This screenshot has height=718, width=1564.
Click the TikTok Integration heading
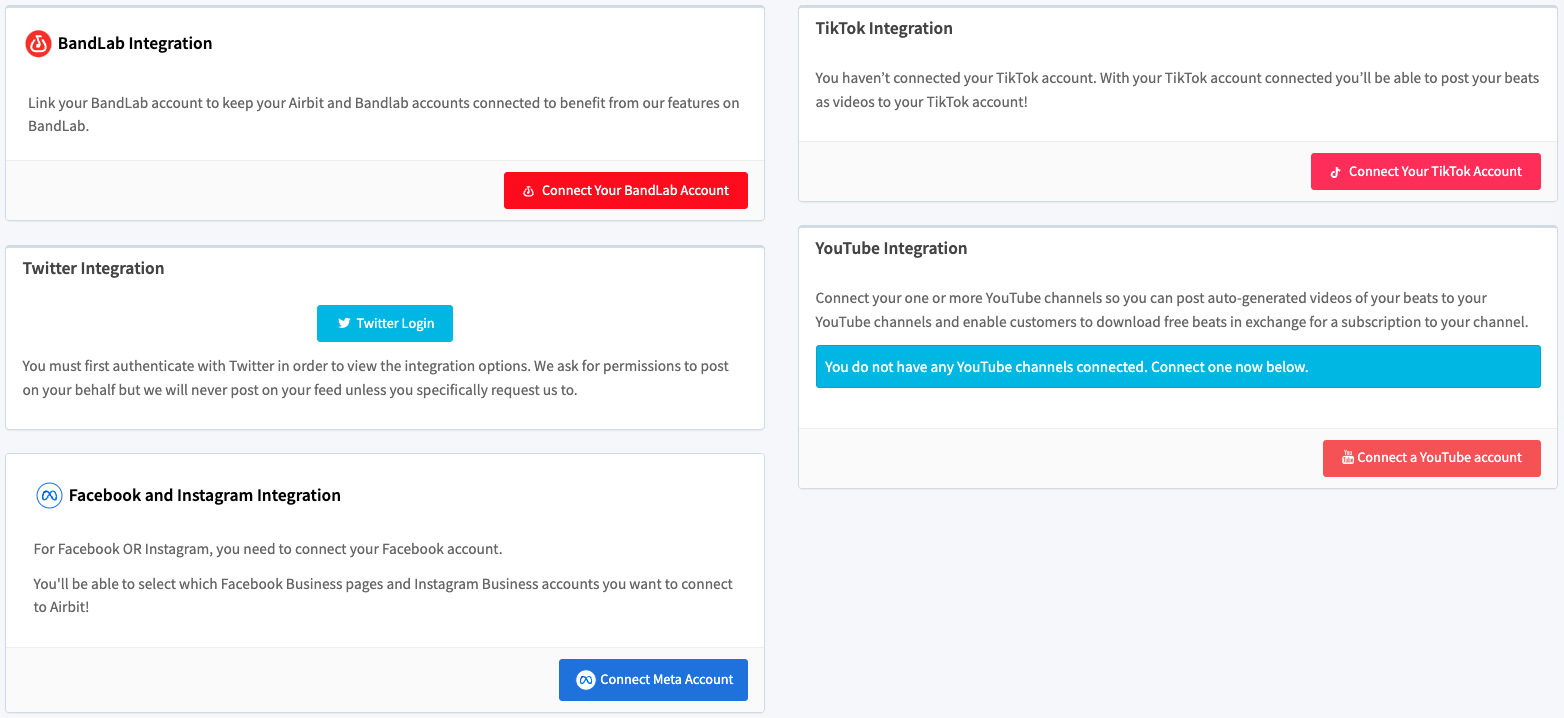pyautogui.click(x=884, y=29)
